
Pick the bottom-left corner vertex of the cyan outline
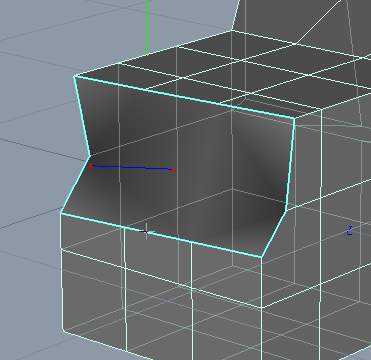[61, 213]
